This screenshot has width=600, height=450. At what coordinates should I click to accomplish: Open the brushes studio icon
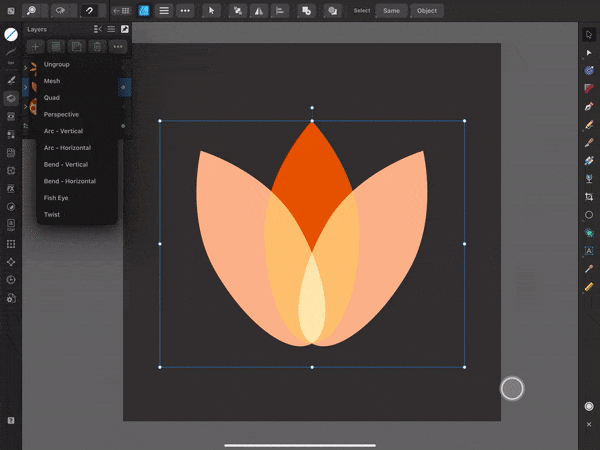pos(11,80)
